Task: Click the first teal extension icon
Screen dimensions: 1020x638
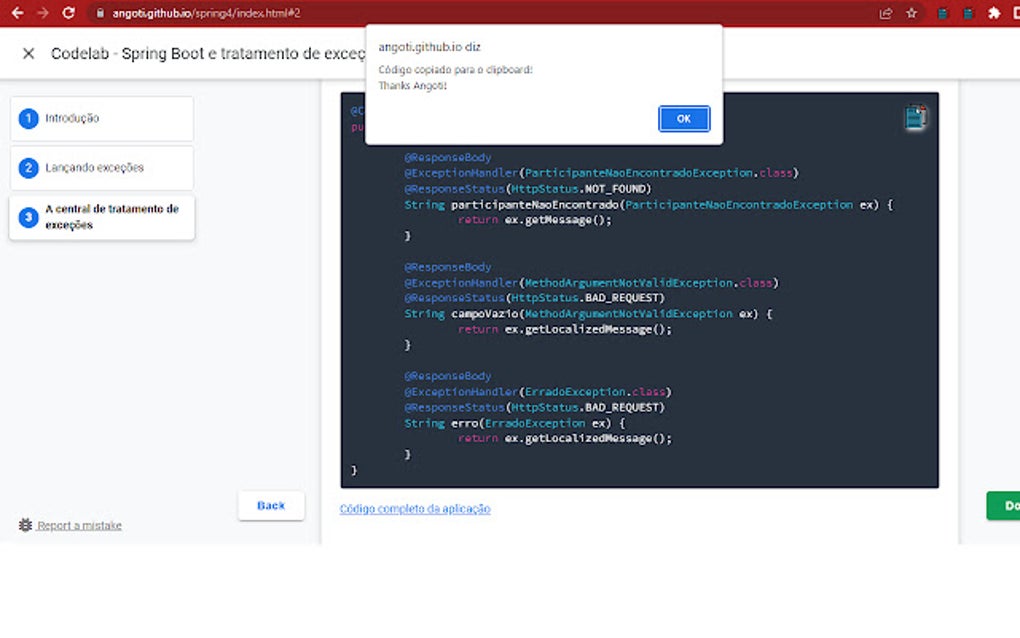Action: pos(942,13)
